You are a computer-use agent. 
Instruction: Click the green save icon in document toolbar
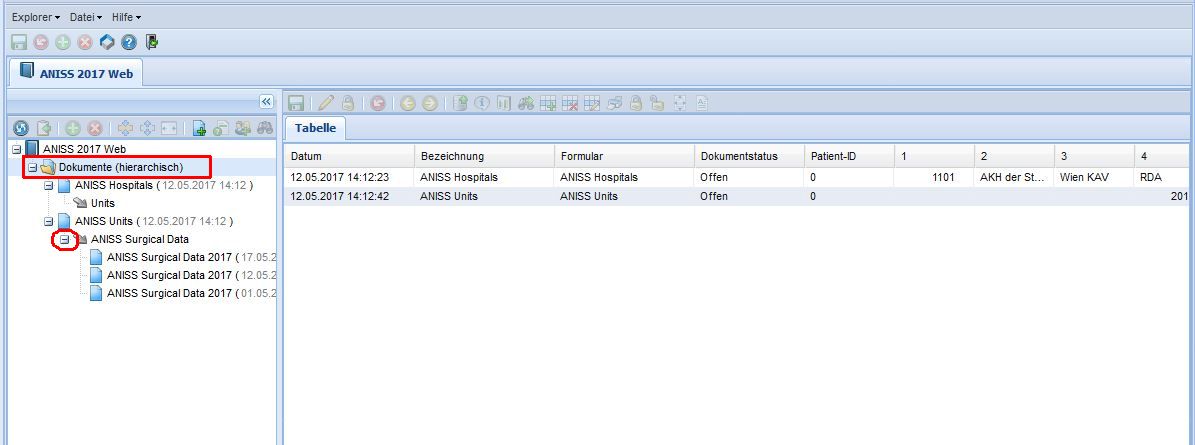click(296, 103)
